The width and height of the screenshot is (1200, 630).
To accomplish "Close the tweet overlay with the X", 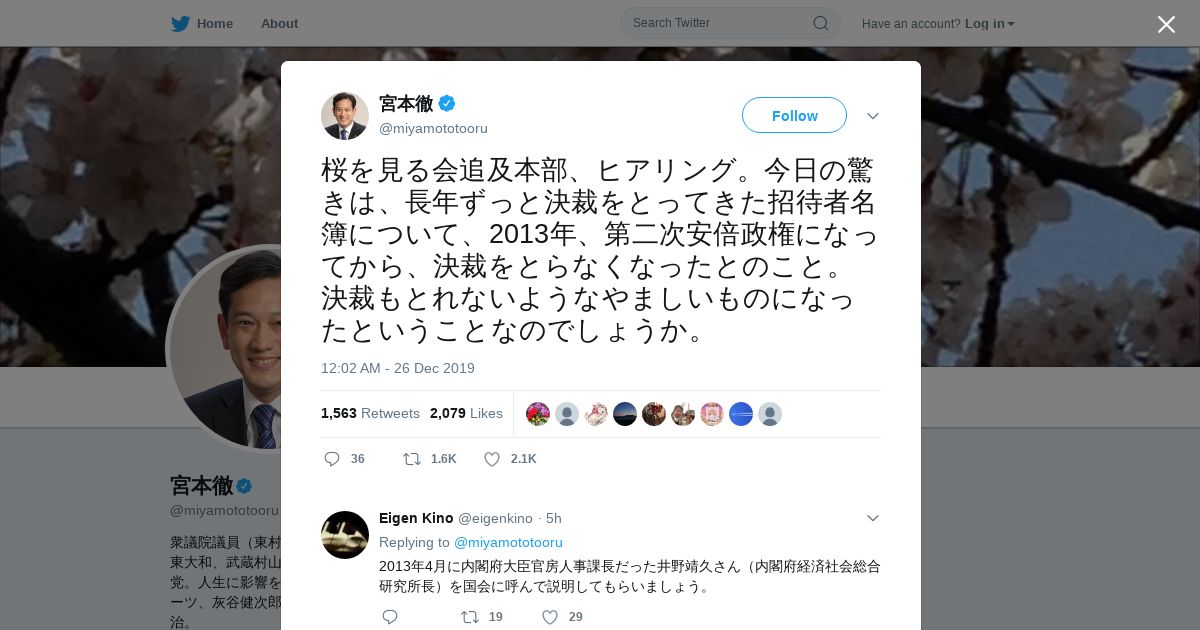I will click(1166, 24).
